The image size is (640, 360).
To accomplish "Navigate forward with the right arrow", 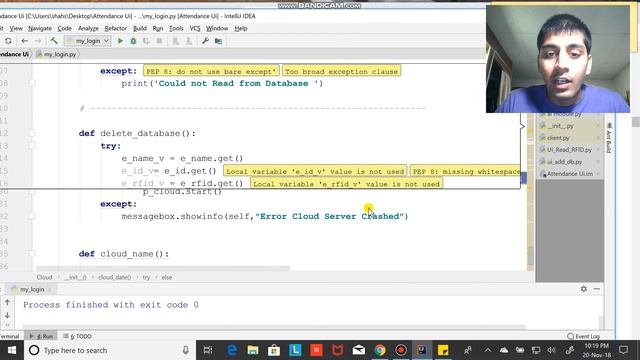I will click(x=38, y=41).
